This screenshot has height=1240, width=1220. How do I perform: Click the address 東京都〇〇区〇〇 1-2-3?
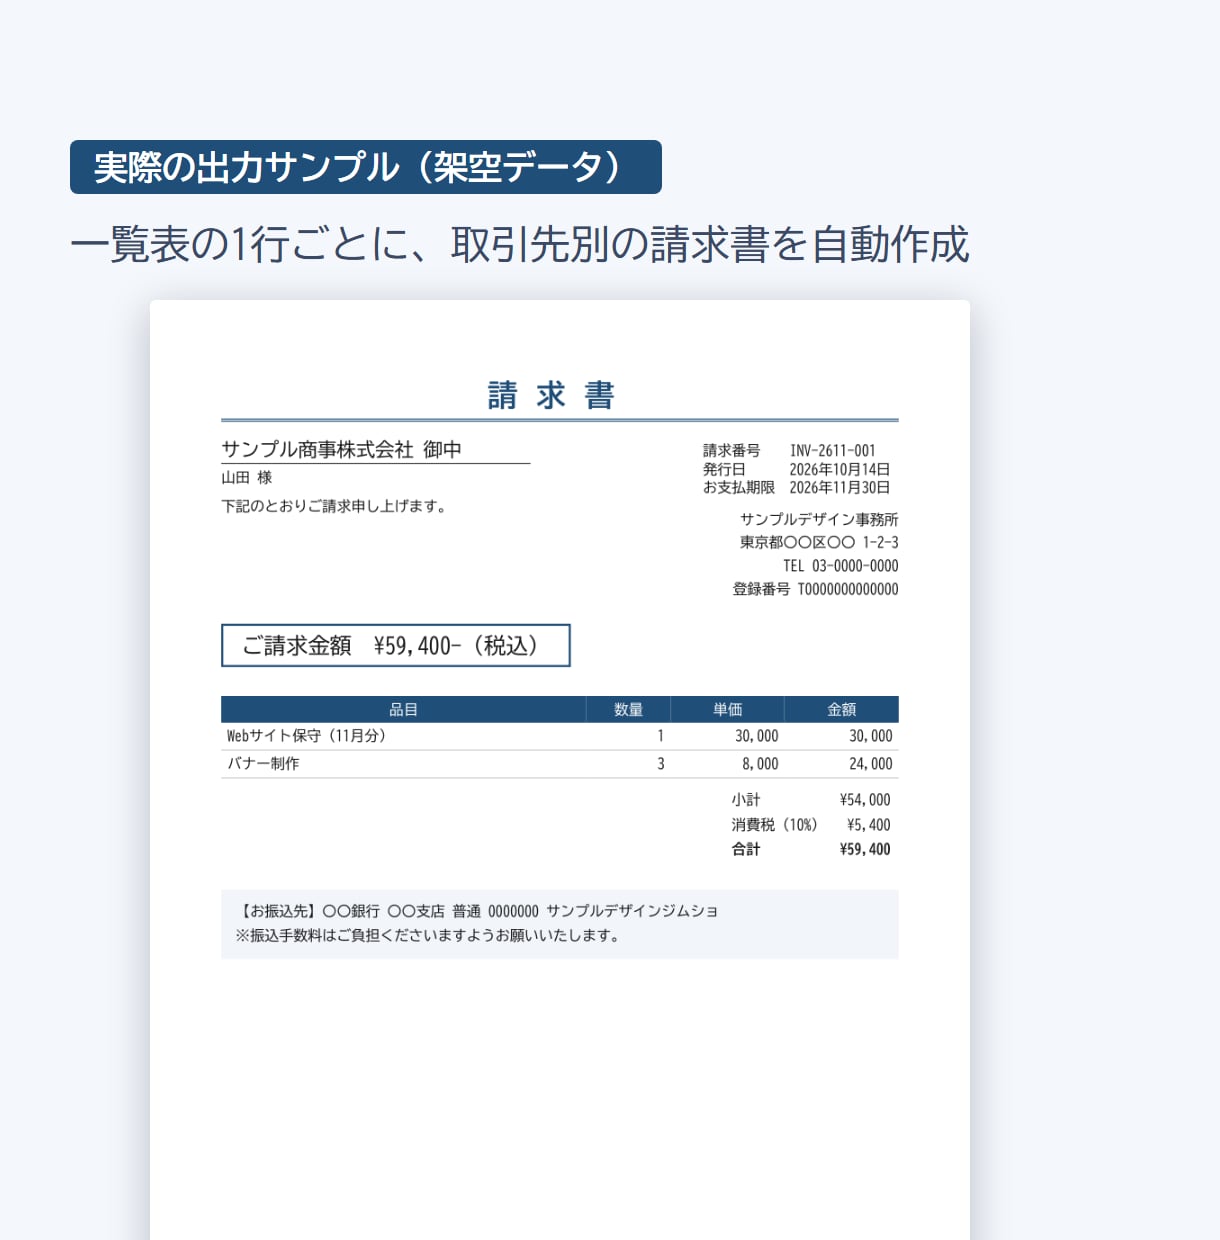click(x=819, y=542)
